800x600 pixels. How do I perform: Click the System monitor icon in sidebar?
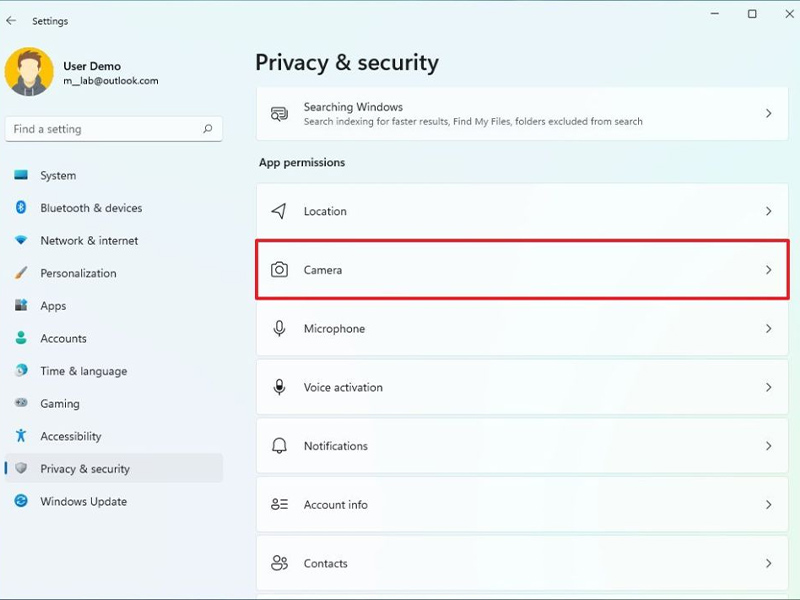tap(21, 175)
